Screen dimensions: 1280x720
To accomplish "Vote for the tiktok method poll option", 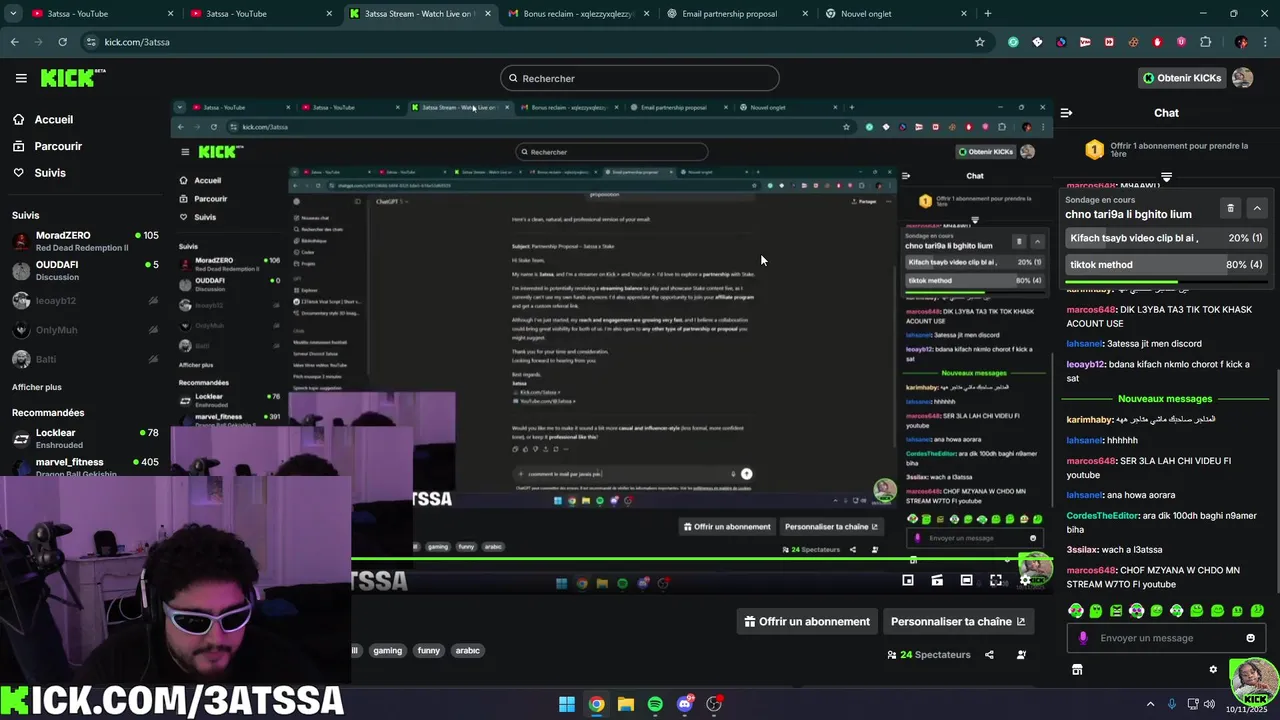I will pyautogui.click(x=1166, y=265).
